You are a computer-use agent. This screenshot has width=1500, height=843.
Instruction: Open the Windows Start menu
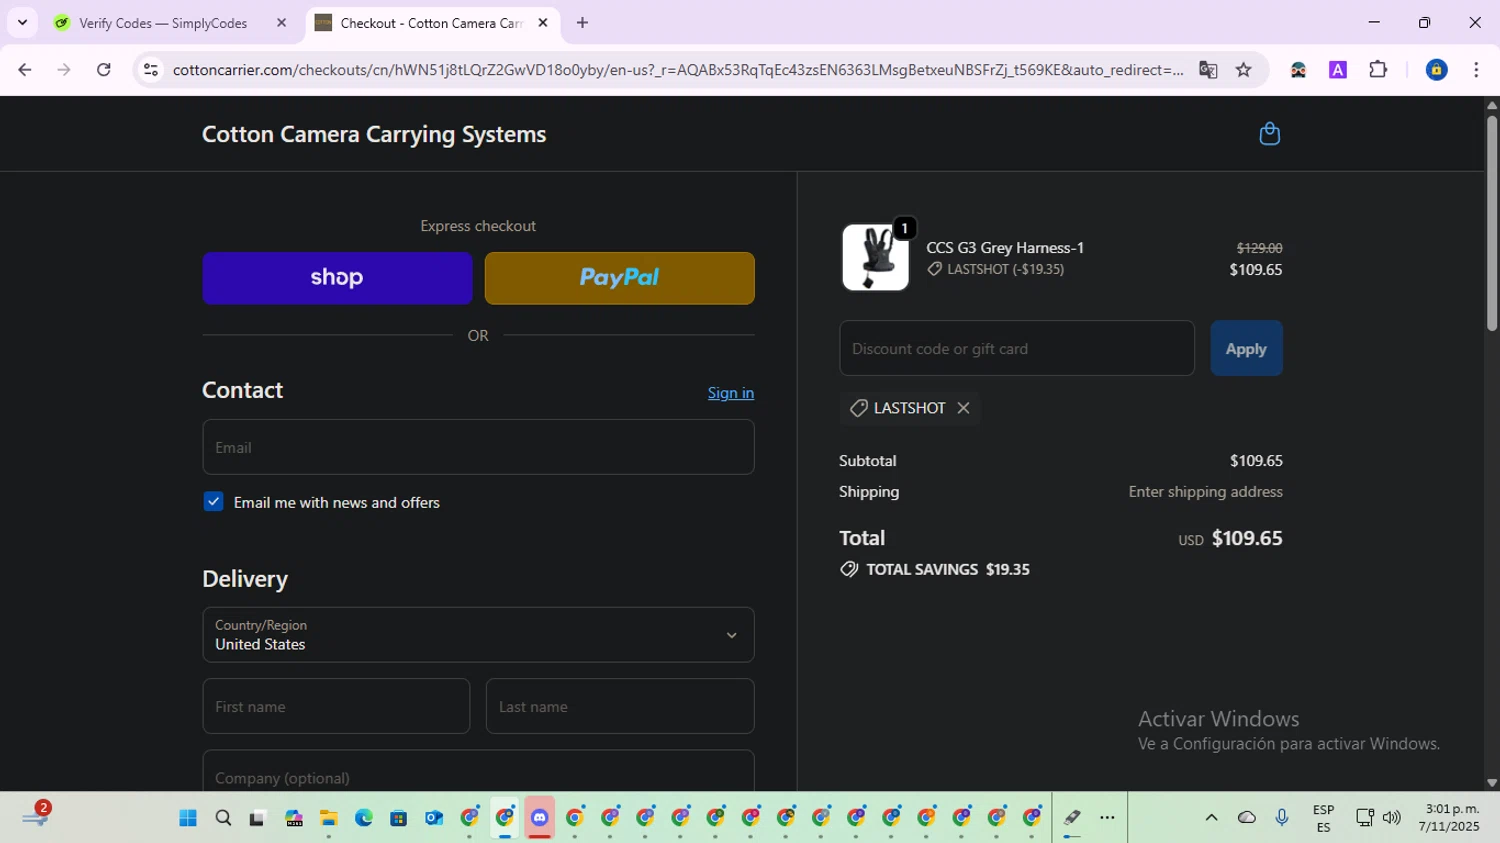188,818
